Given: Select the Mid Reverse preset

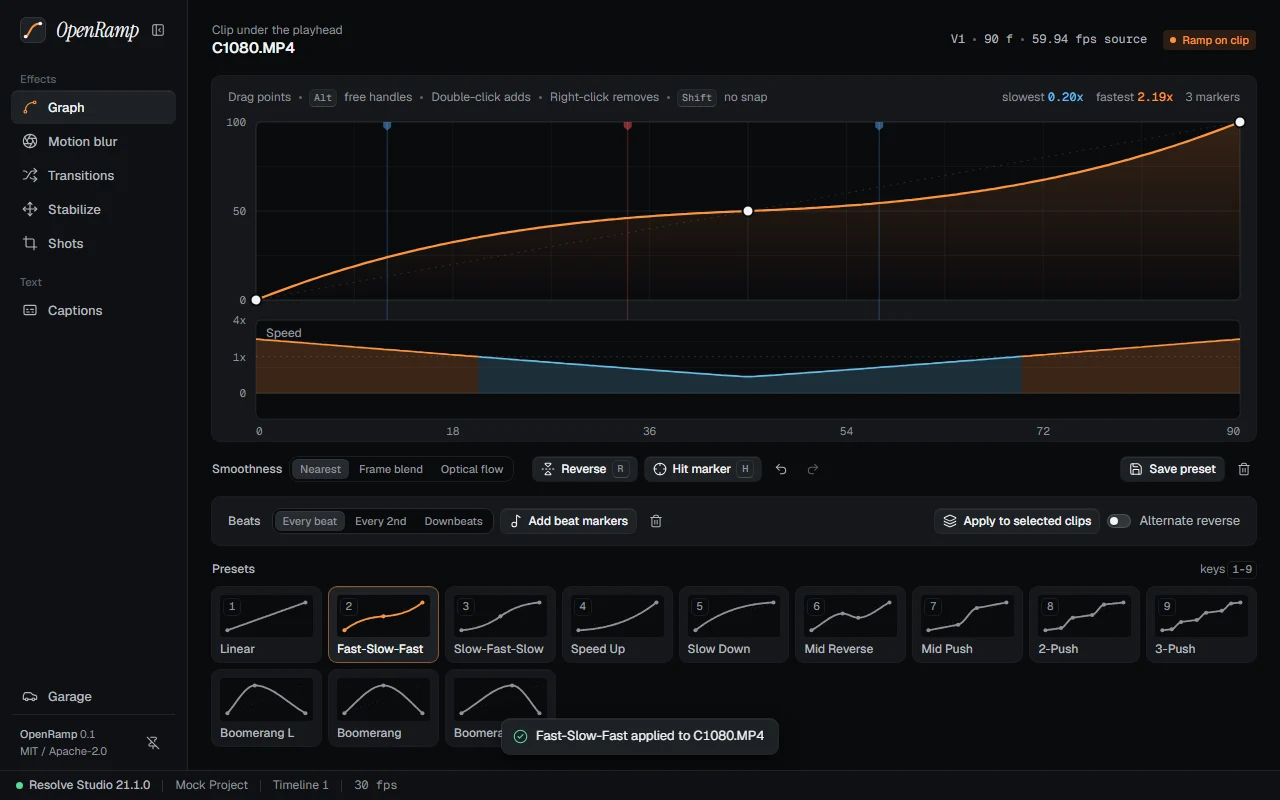Looking at the screenshot, I should tap(851, 624).
